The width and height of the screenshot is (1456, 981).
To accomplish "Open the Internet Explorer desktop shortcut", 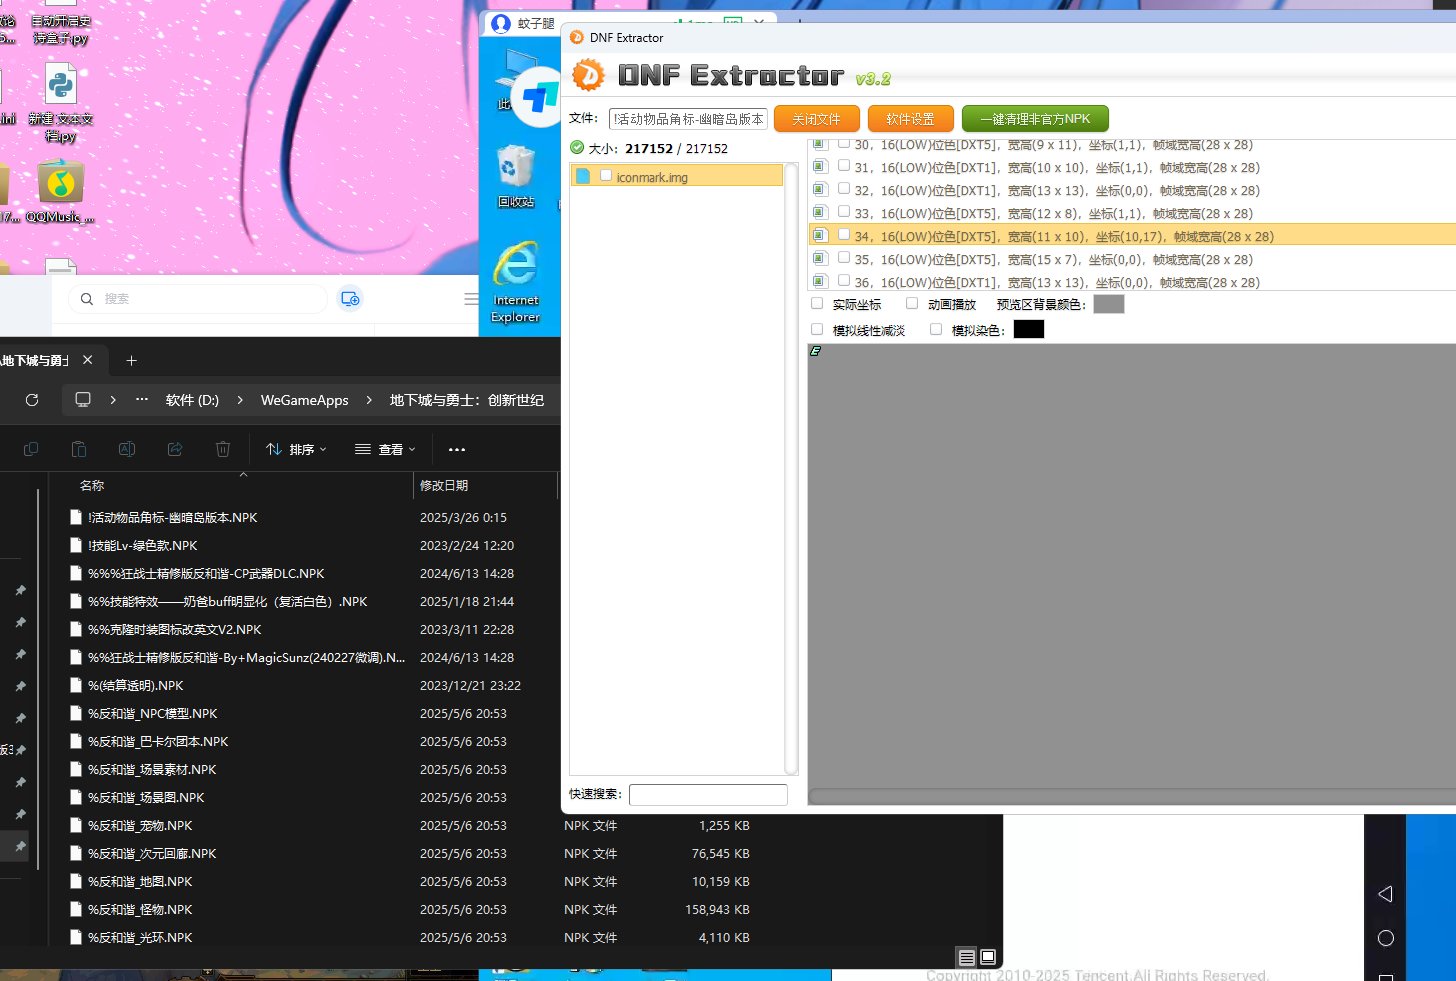I will [x=516, y=281].
